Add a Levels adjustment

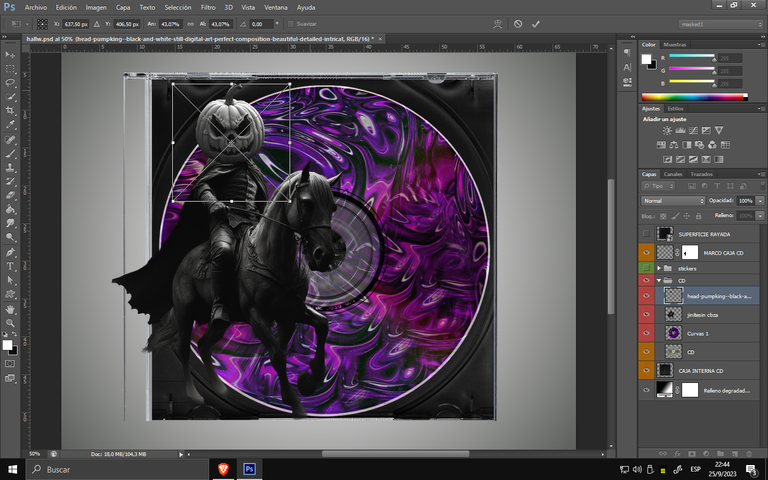[680, 130]
